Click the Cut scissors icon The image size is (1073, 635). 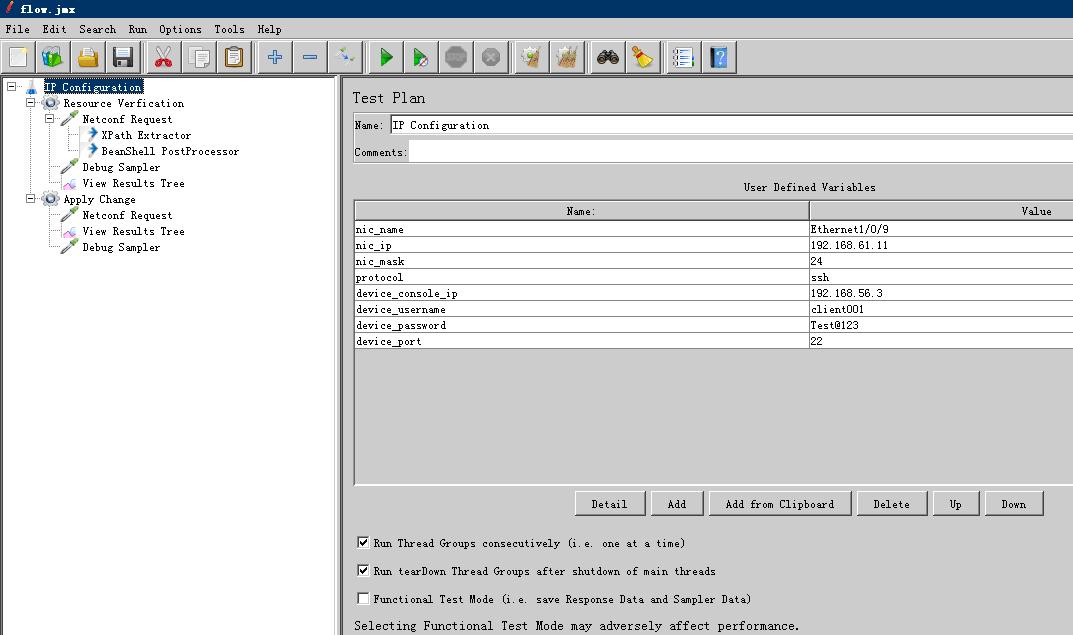[163, 58]
